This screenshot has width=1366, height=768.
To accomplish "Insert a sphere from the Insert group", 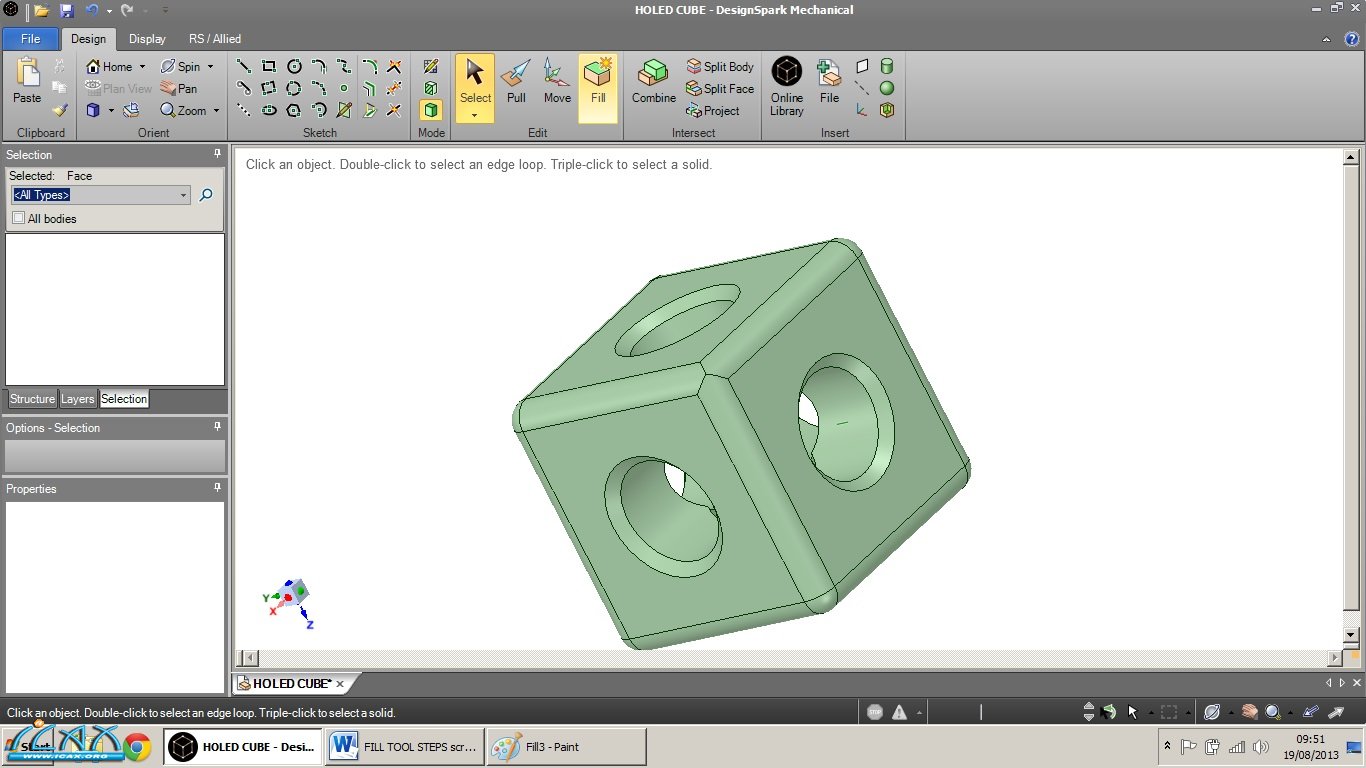I will (x=886, y=88).
